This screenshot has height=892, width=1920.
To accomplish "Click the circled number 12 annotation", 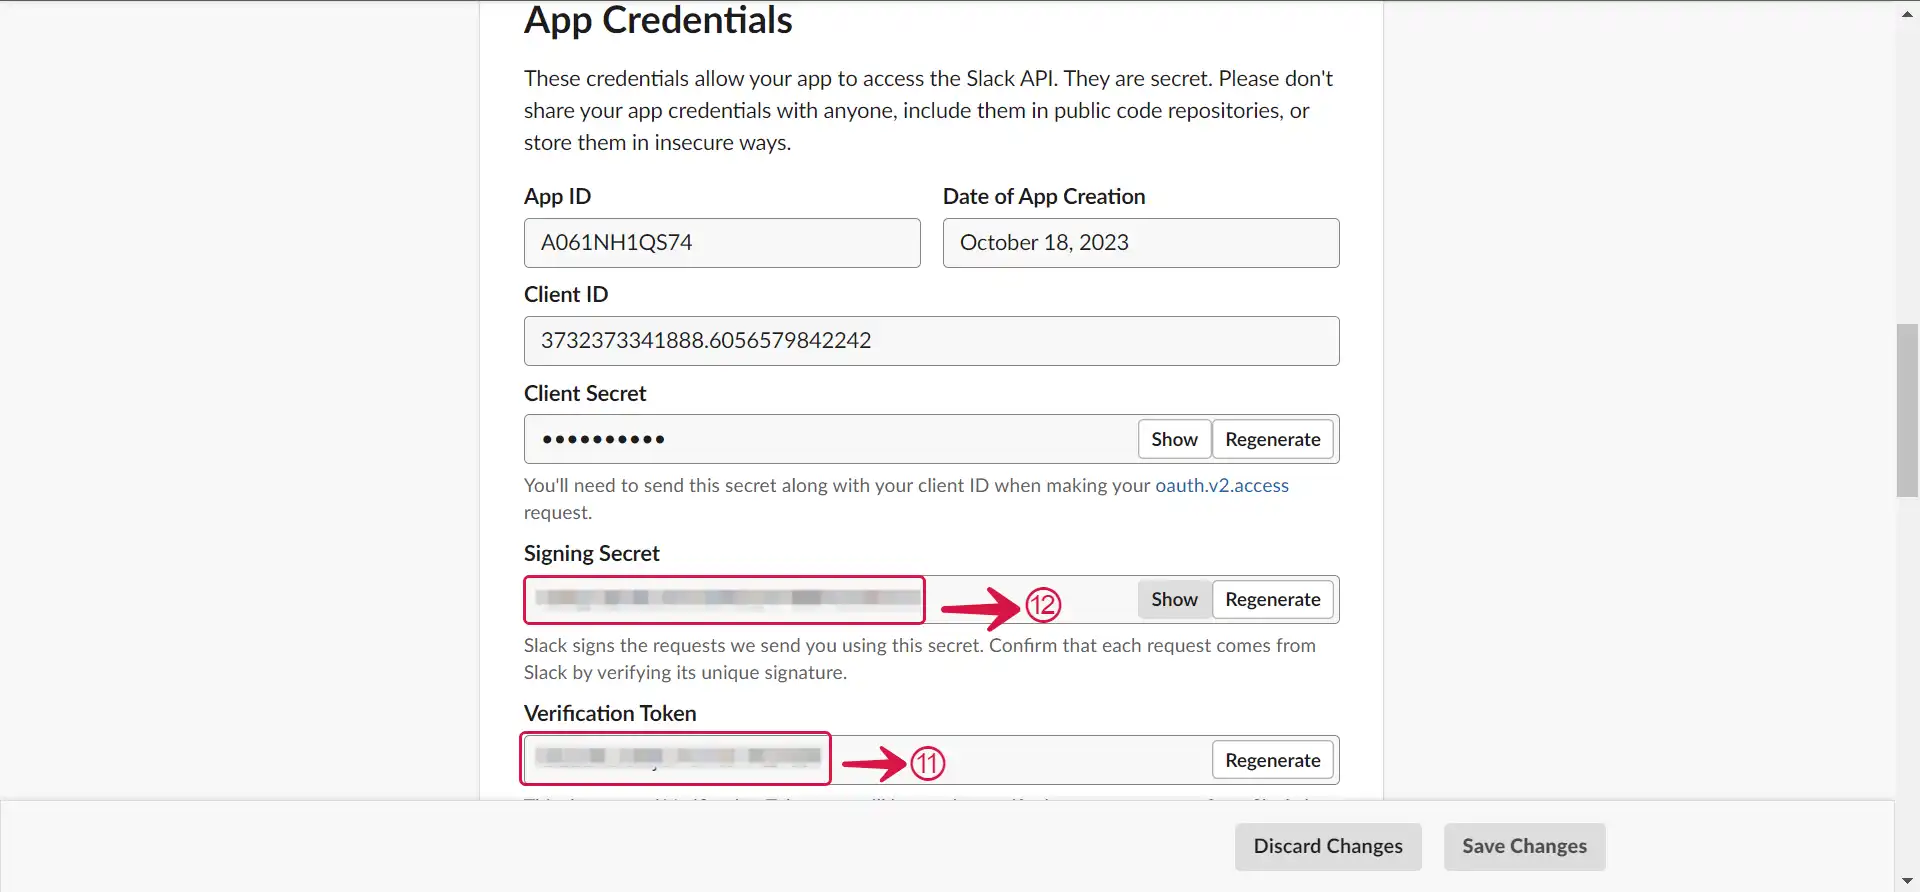I will (x=1043, y=604).
